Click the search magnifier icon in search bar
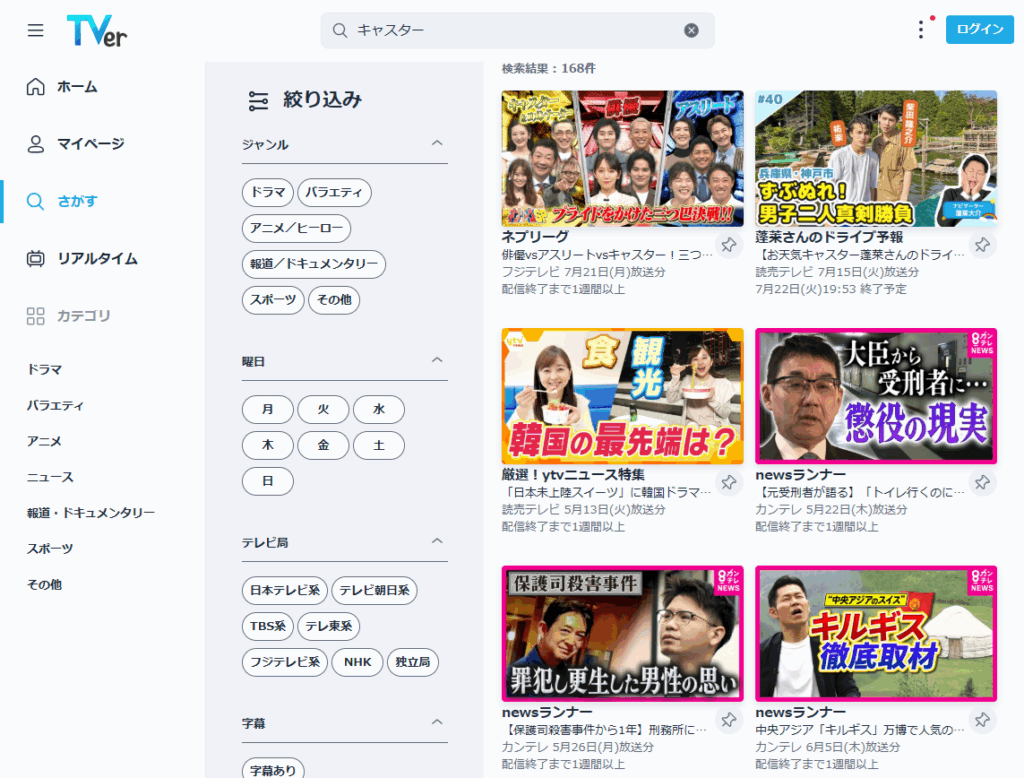Viewport: 1024px width, 778px height. (340, 30)
